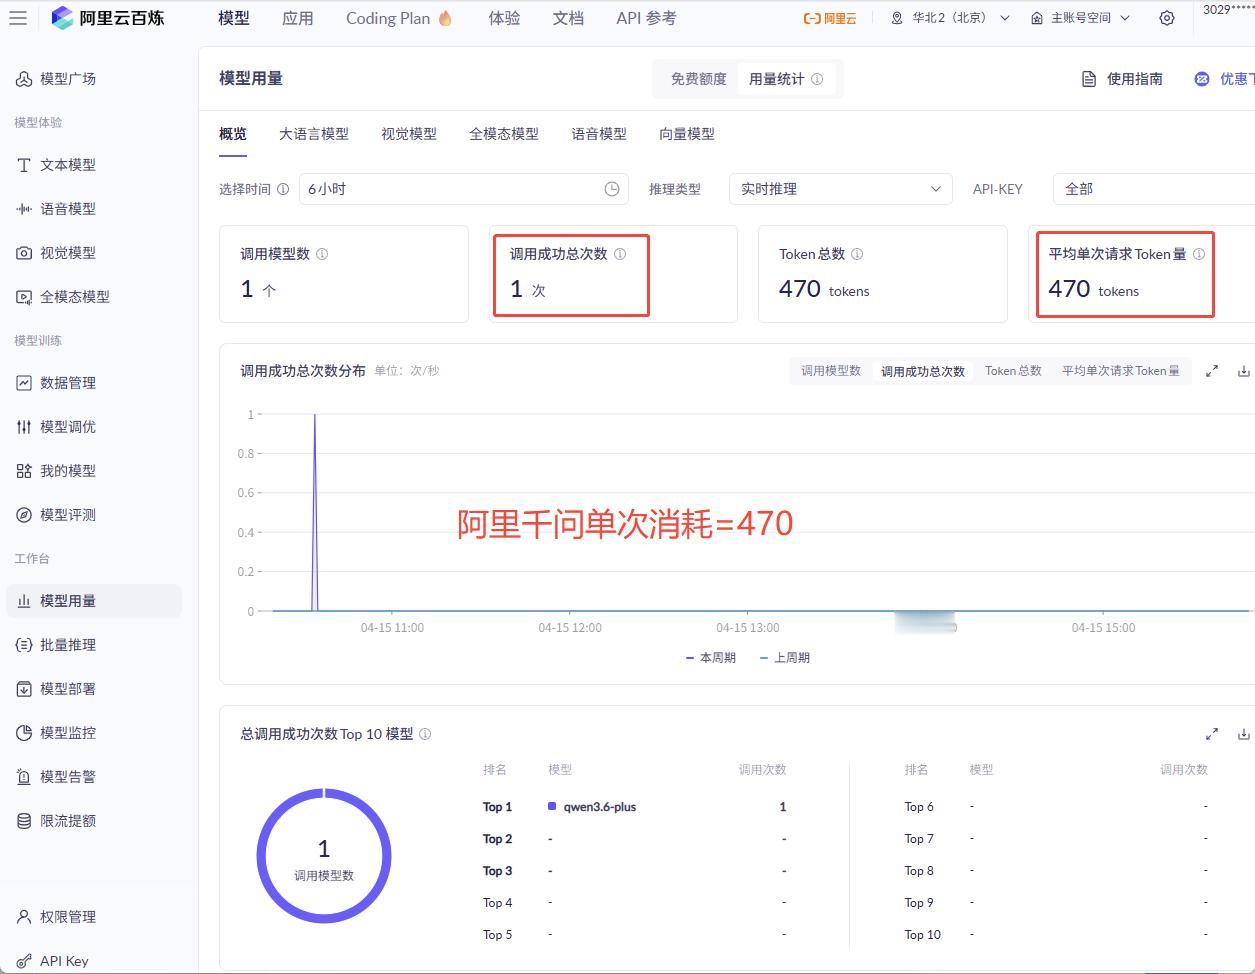Click the 限流提额 database icon
1255x974 pixels.
[x=24, y=821]
